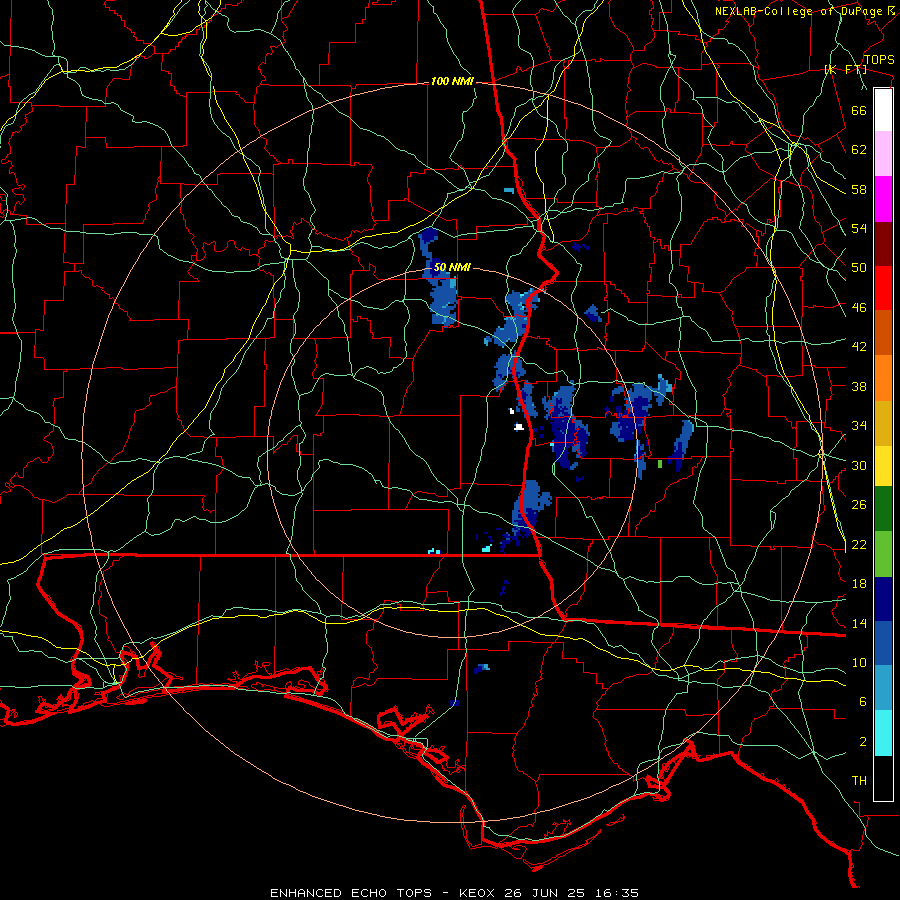Click the bright red swatch between 50 and 46

(883, 288)
